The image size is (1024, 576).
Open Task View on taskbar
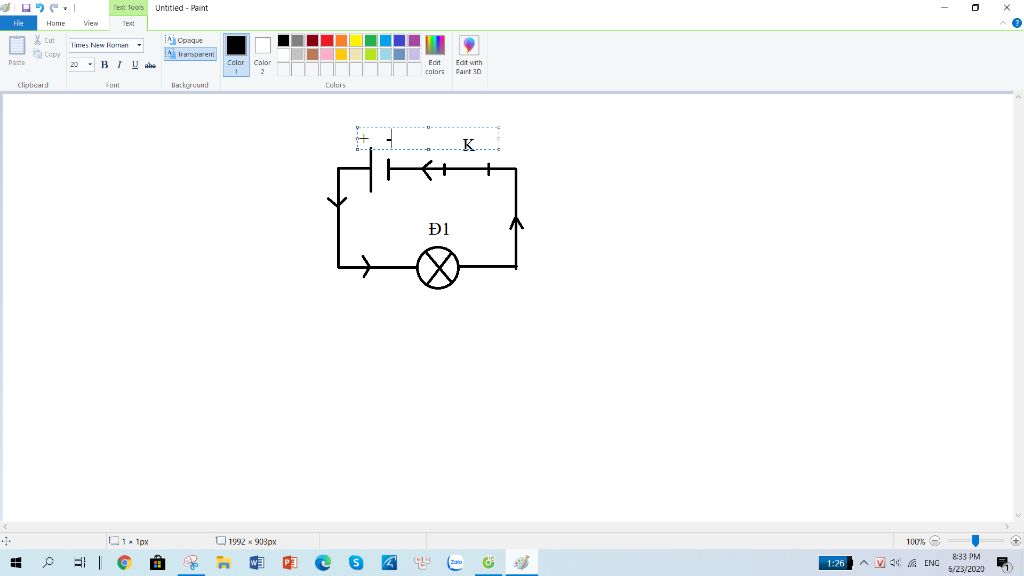coord(79,562)
